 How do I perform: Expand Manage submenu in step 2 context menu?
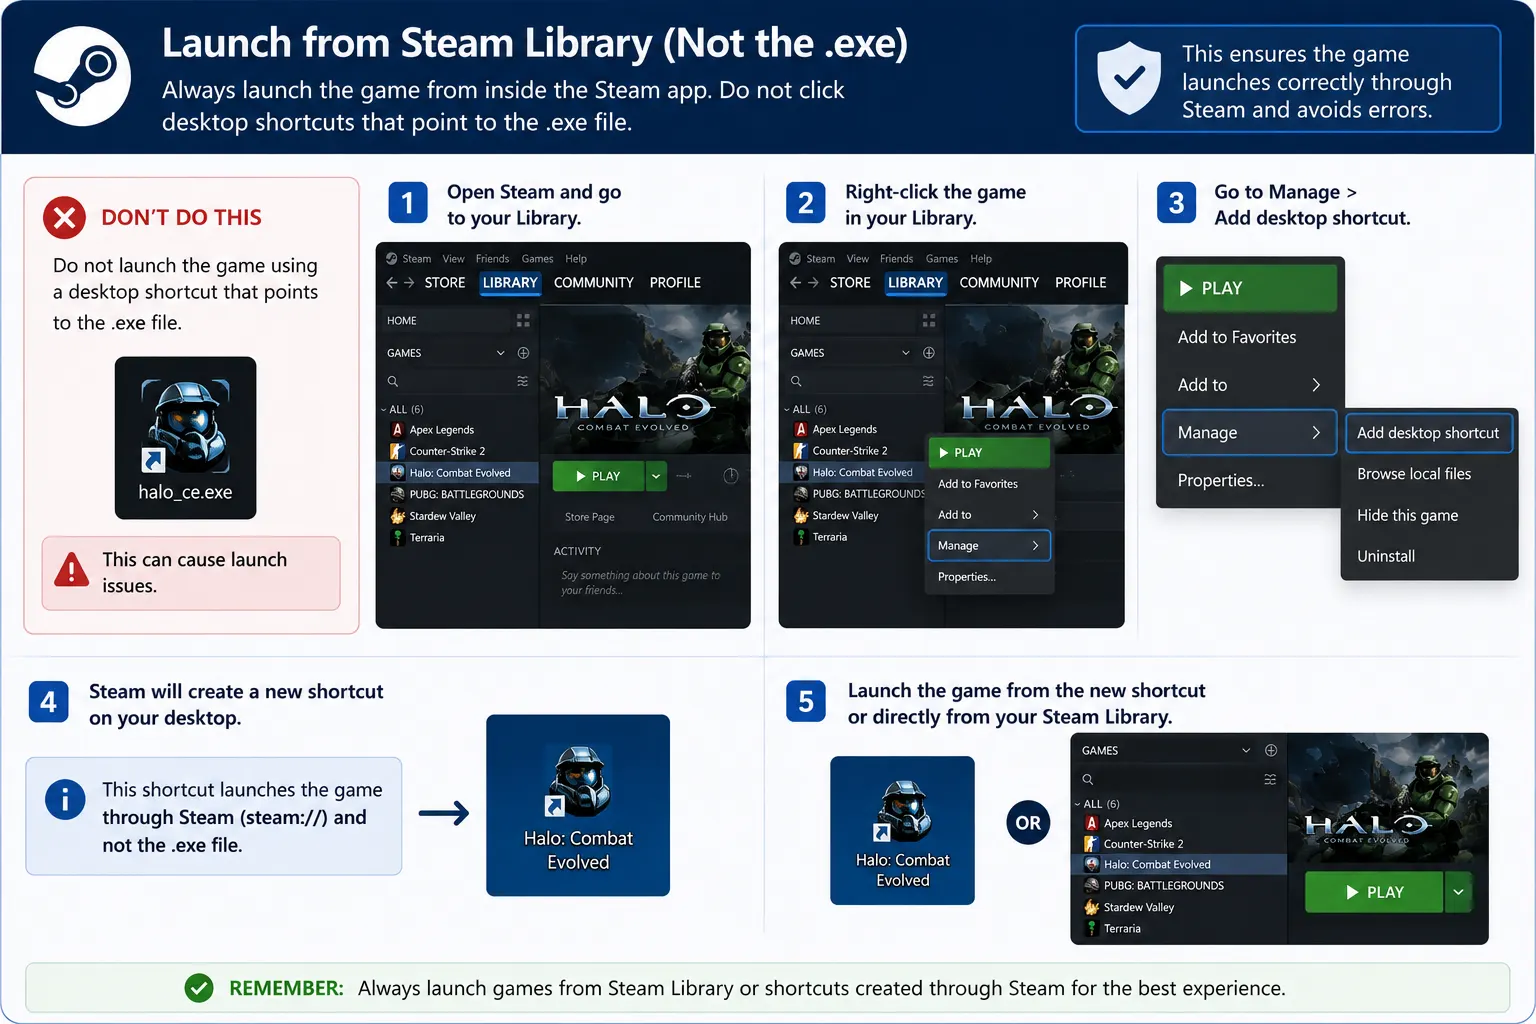(x=988, y=546)
